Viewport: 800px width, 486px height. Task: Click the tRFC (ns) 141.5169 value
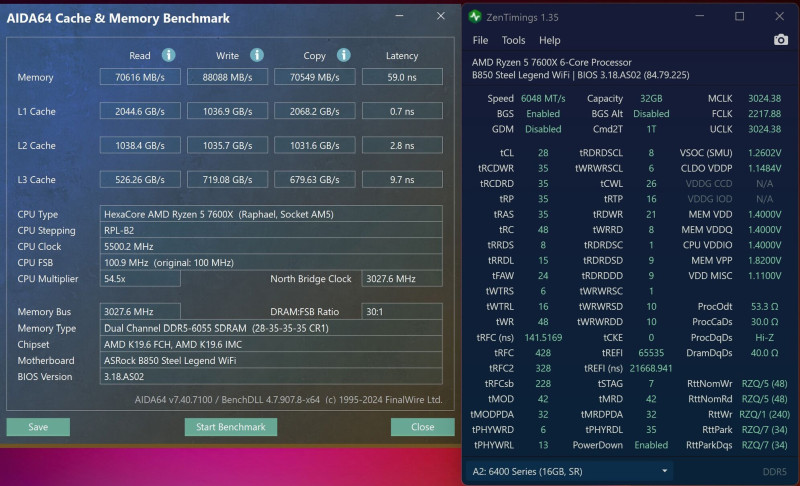coord(543,338)
